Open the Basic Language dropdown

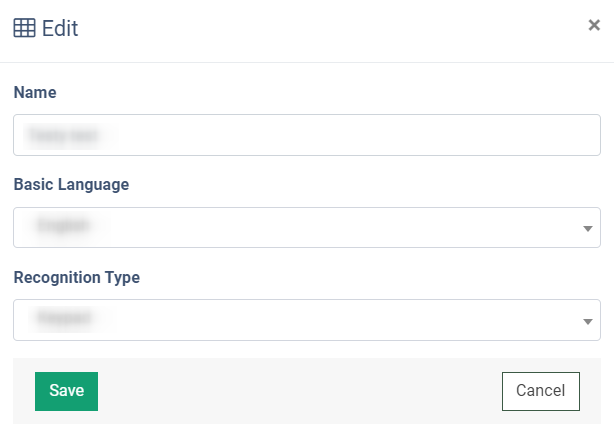click(307, 227)
